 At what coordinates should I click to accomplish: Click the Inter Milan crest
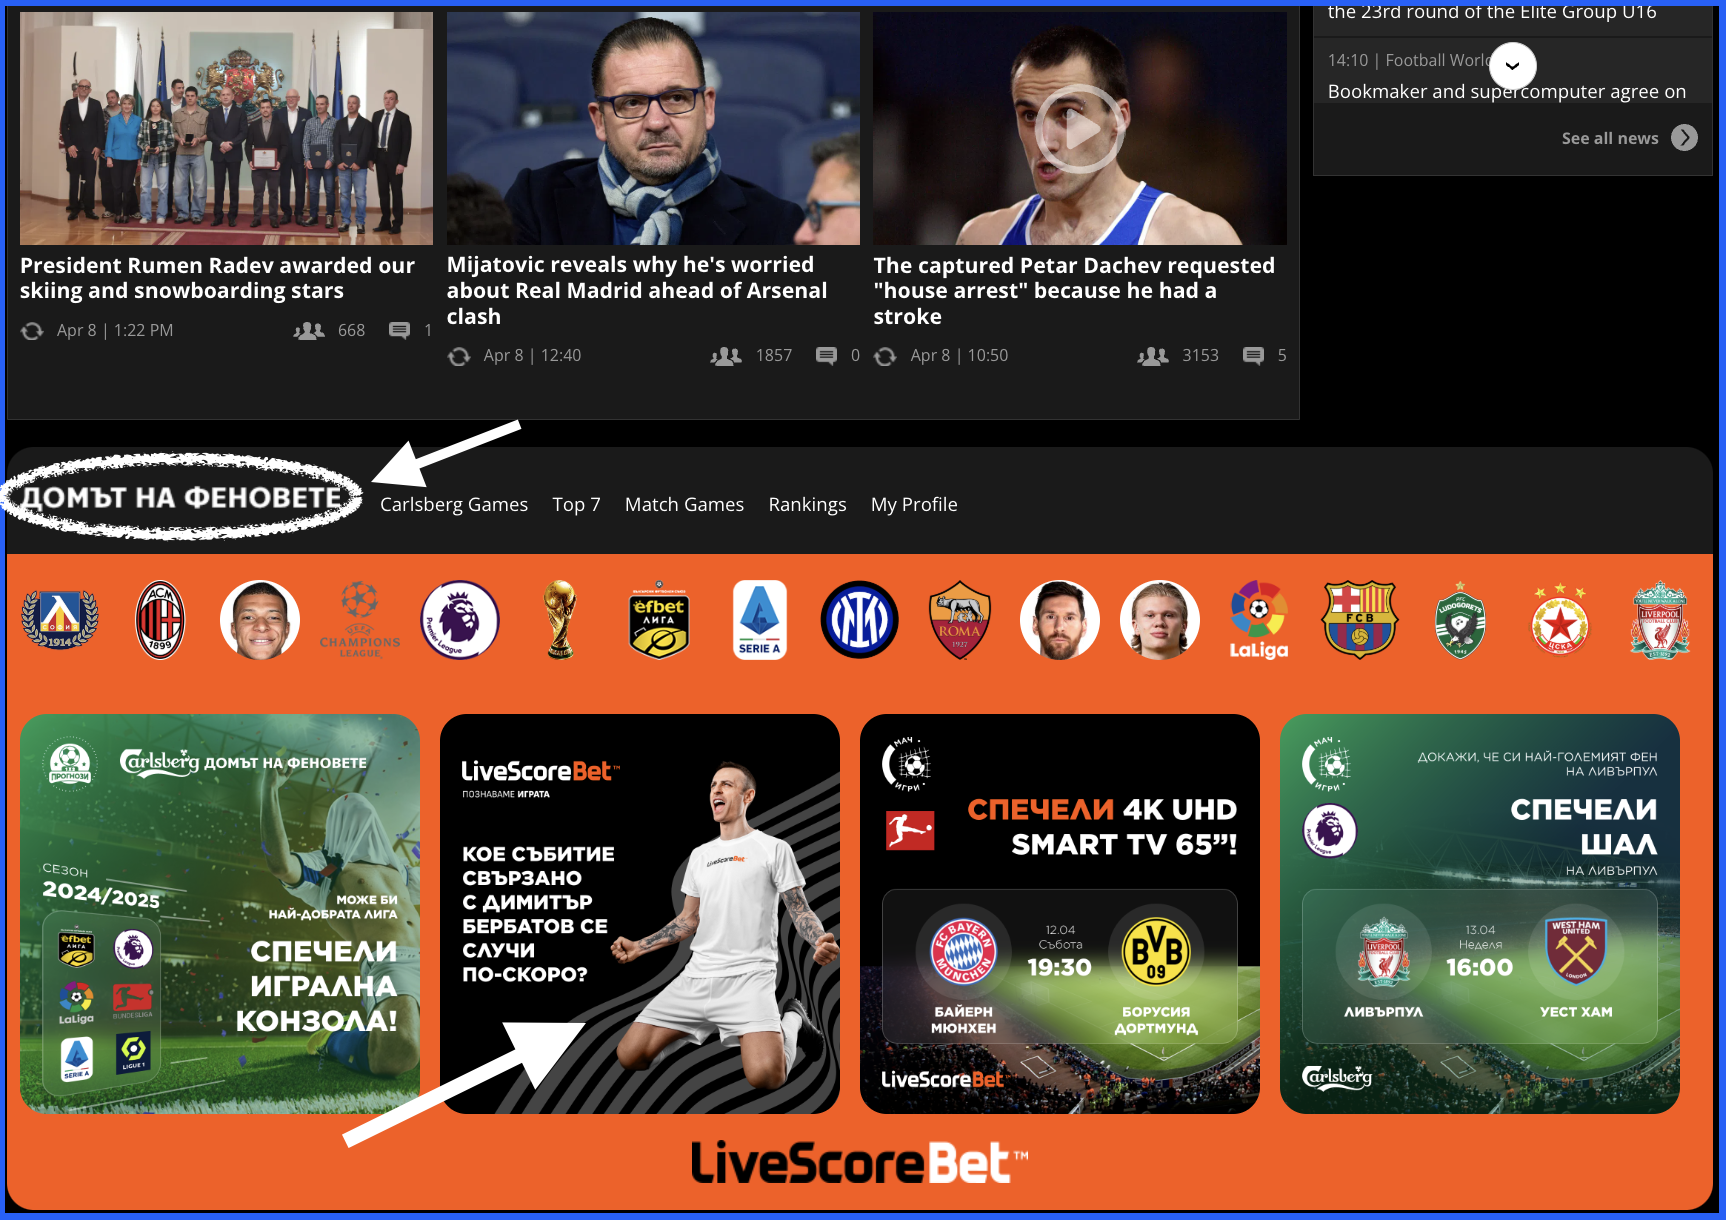click(x=860, y=620)
